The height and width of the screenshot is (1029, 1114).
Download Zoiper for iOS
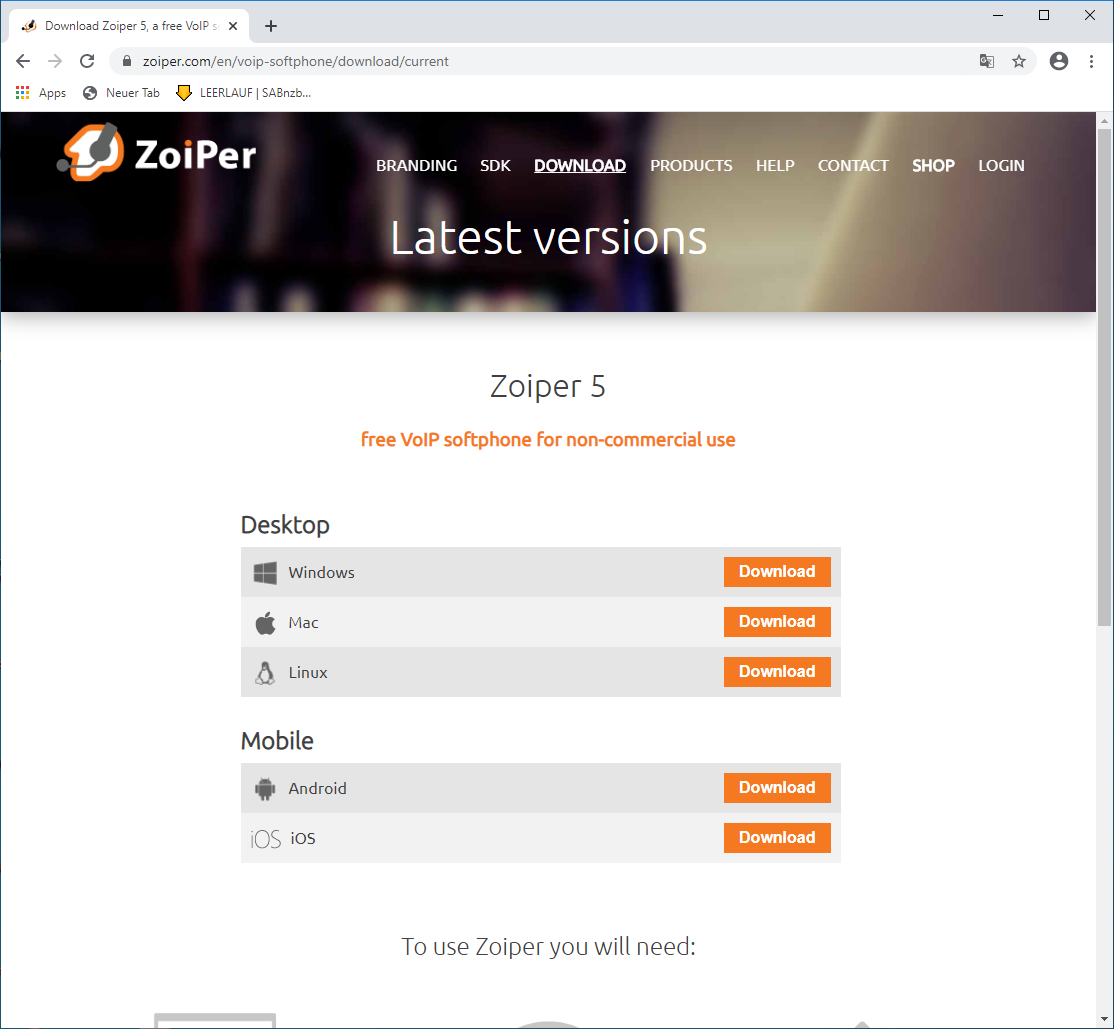click(x=777, y=838)
